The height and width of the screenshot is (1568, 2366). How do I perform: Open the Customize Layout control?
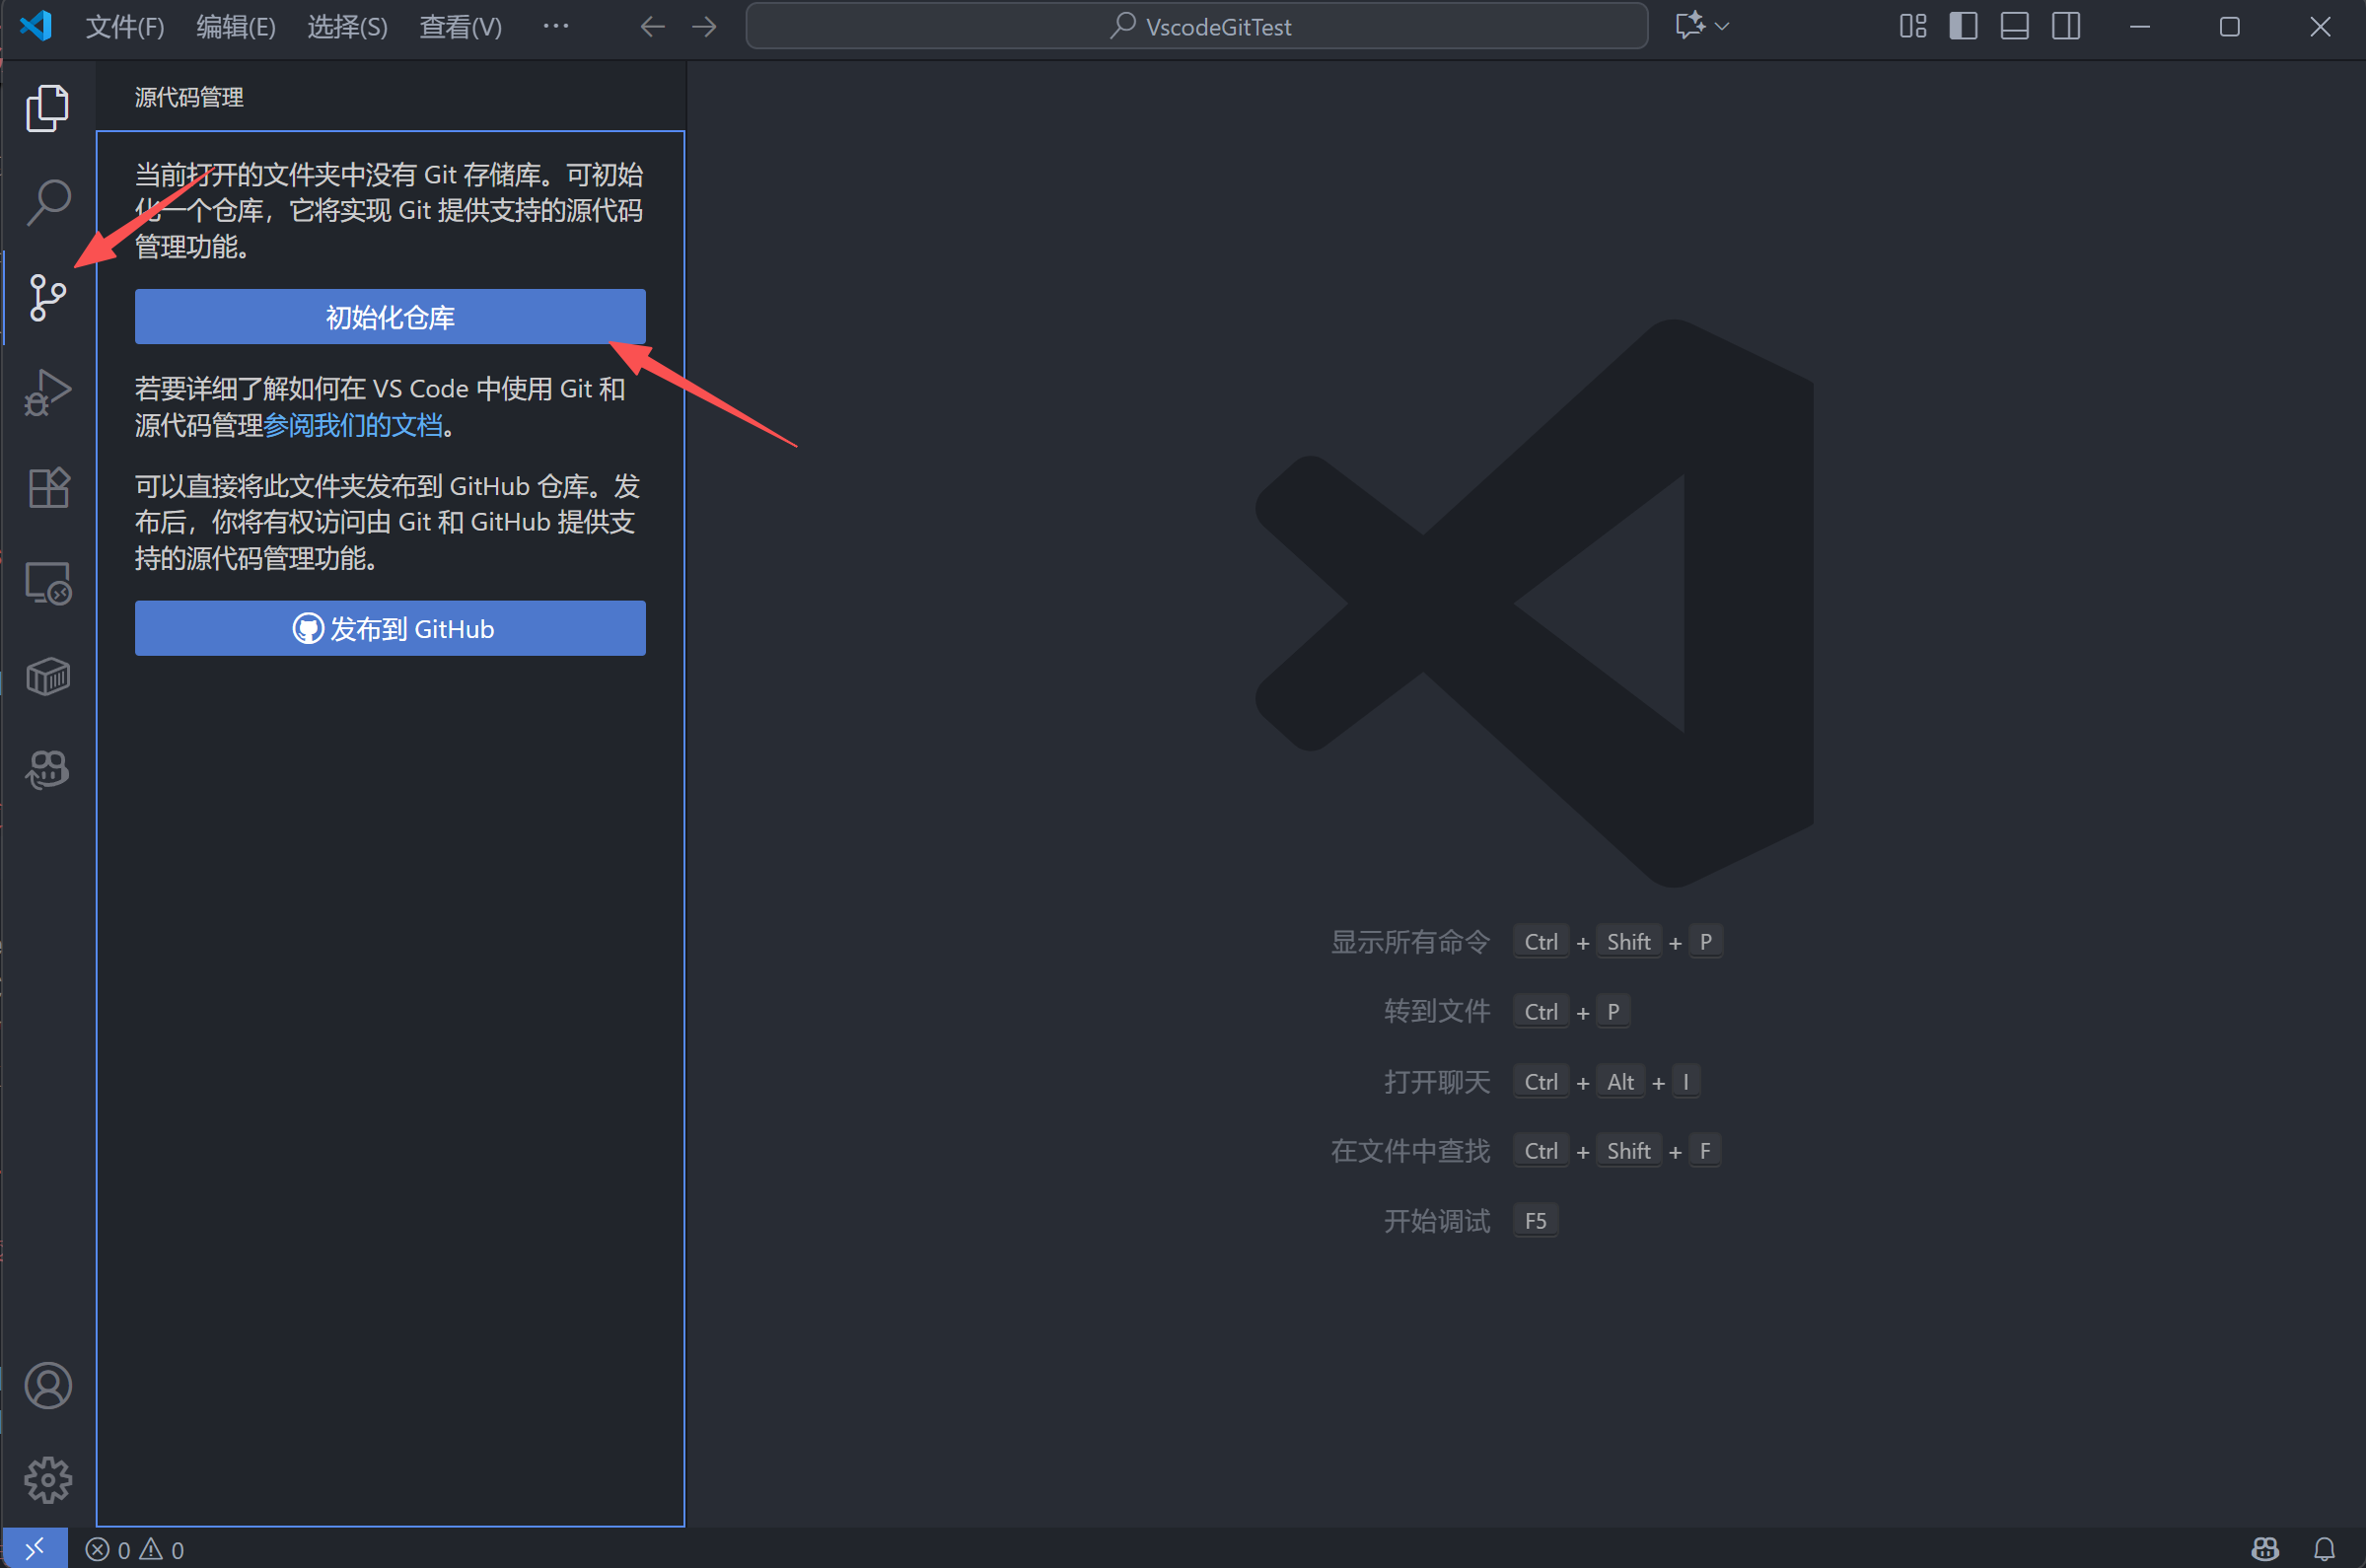point(1912,26)
